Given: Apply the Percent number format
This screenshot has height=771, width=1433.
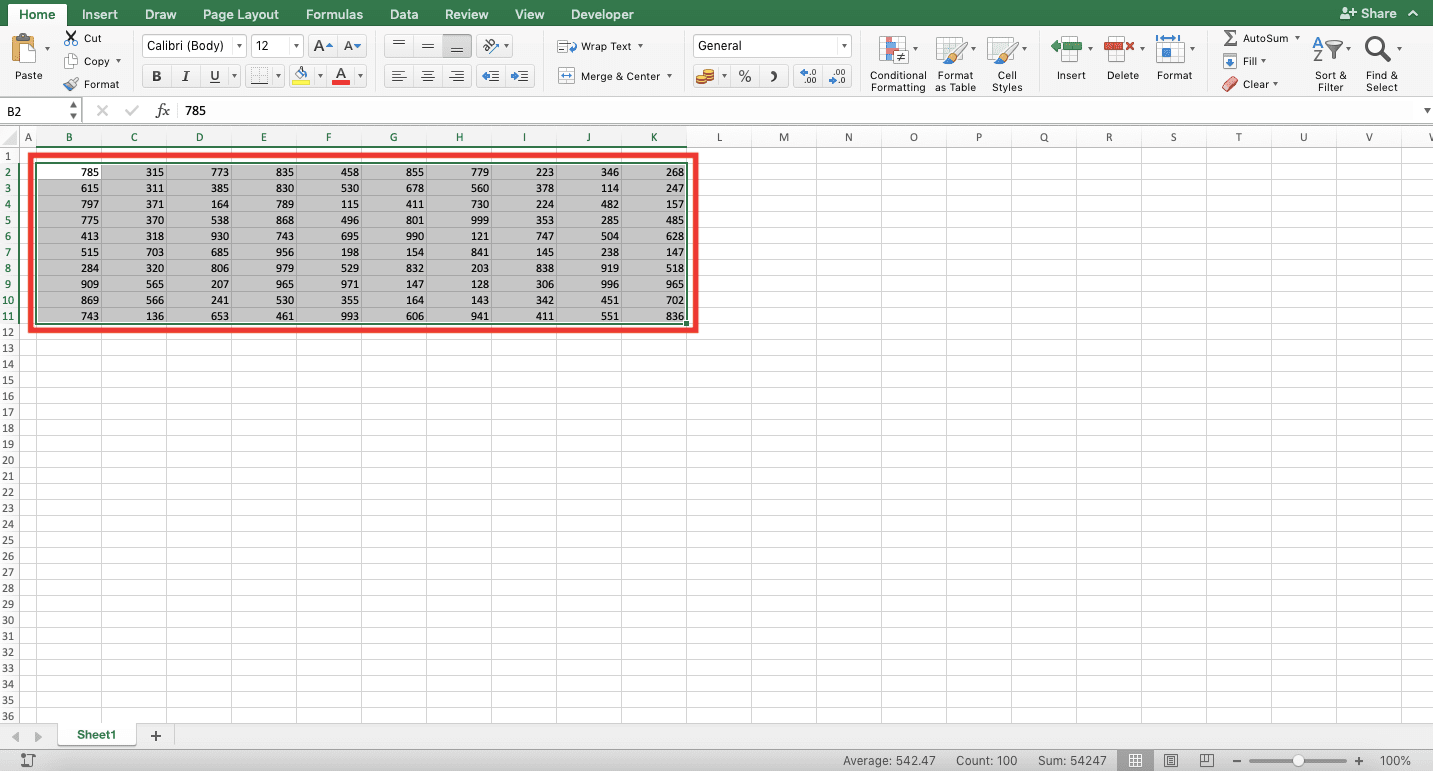Looking at the screenshot, I should 744,75.
